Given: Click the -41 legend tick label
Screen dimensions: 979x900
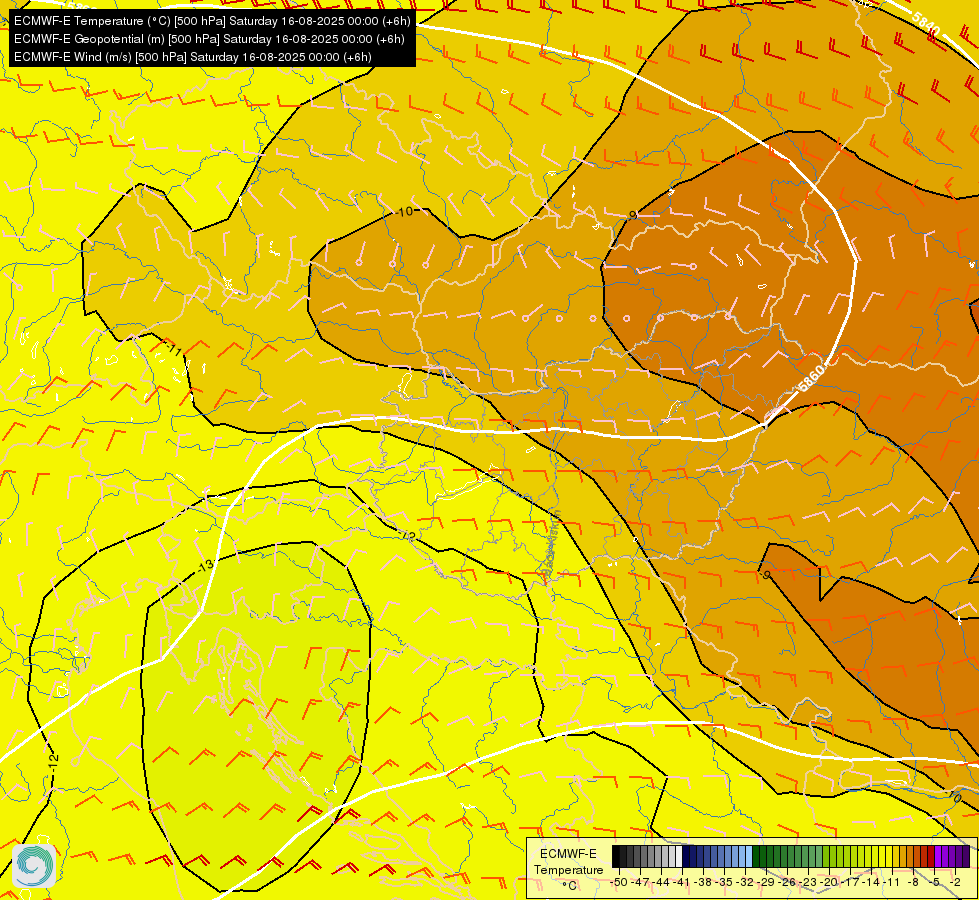Looking at the screenshot, I should tap(682, 882).
